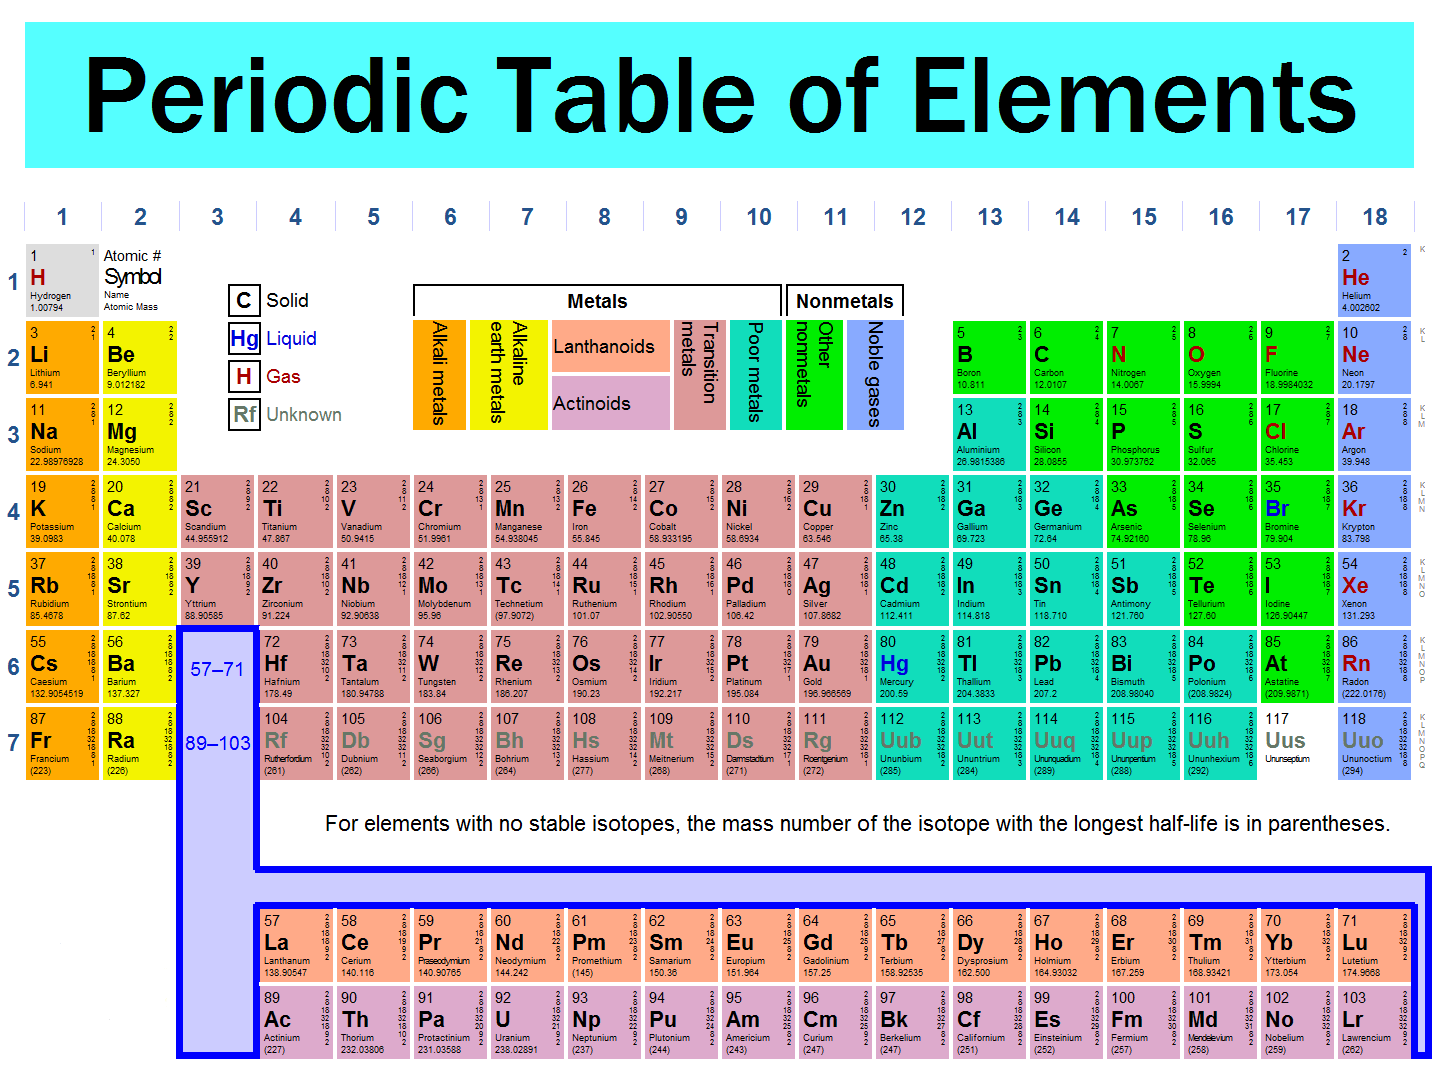Click the Metals legend header
1440x1080 pixels.
point(597,301)
